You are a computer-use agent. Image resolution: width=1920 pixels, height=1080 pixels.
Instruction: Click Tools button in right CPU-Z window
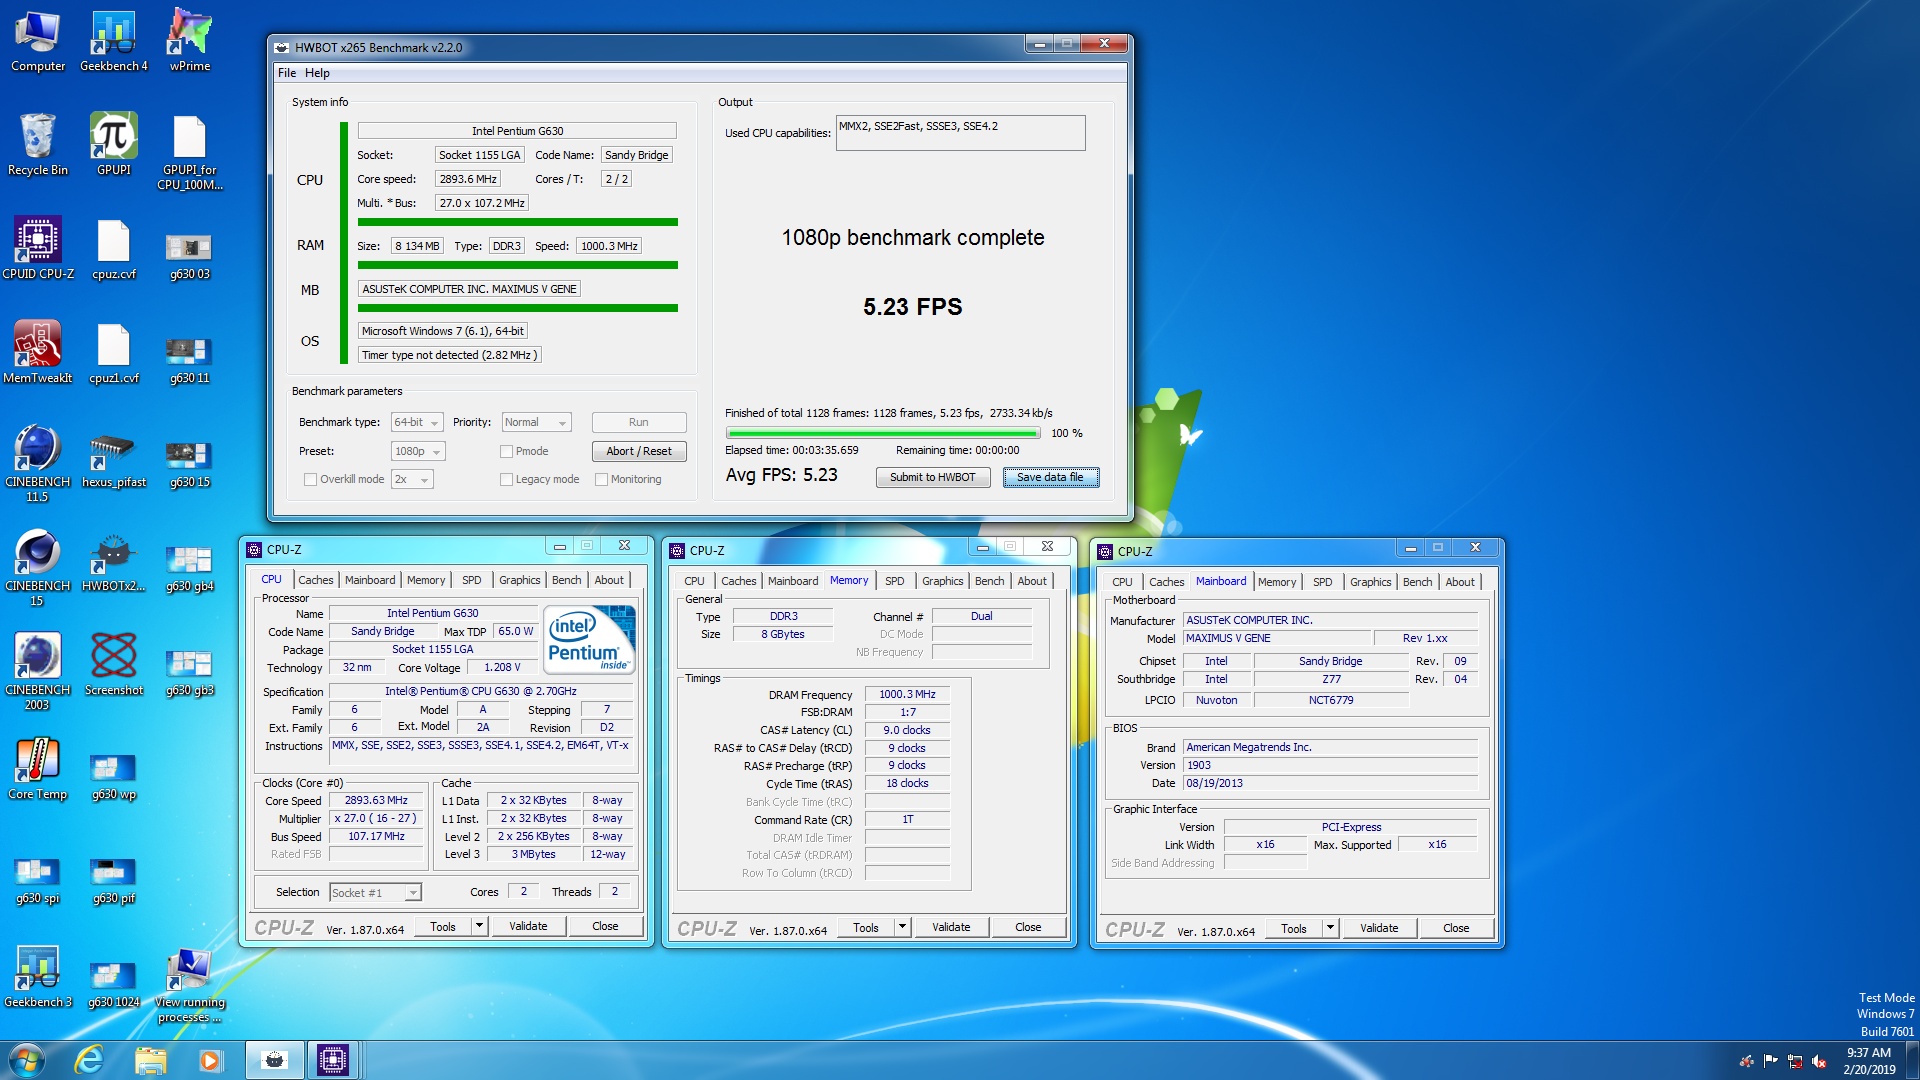tap(1294, 928)
